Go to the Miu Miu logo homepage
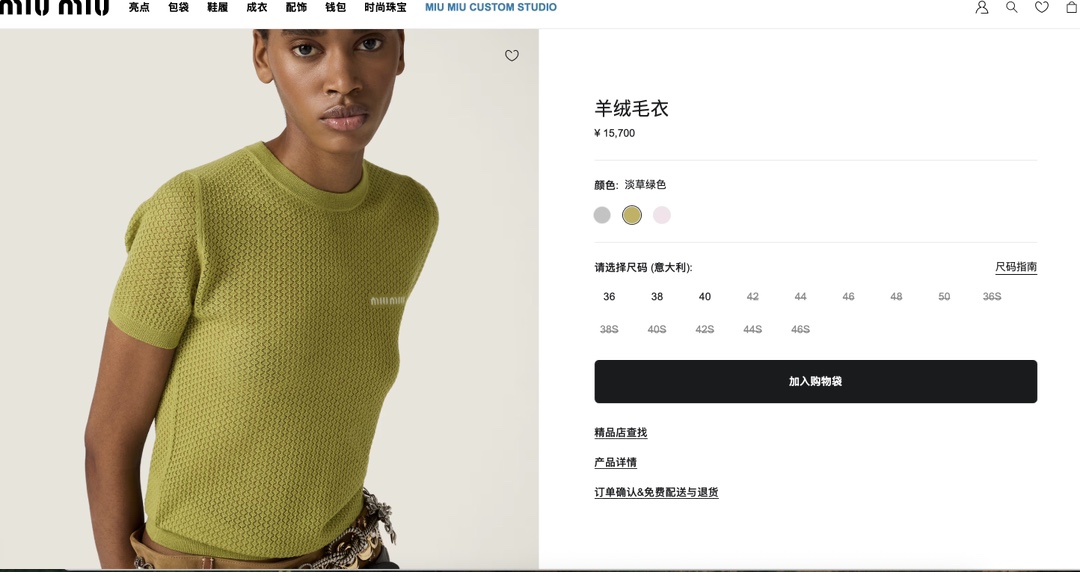Screen dimensions: 1080x572 (x=54, y=7)
